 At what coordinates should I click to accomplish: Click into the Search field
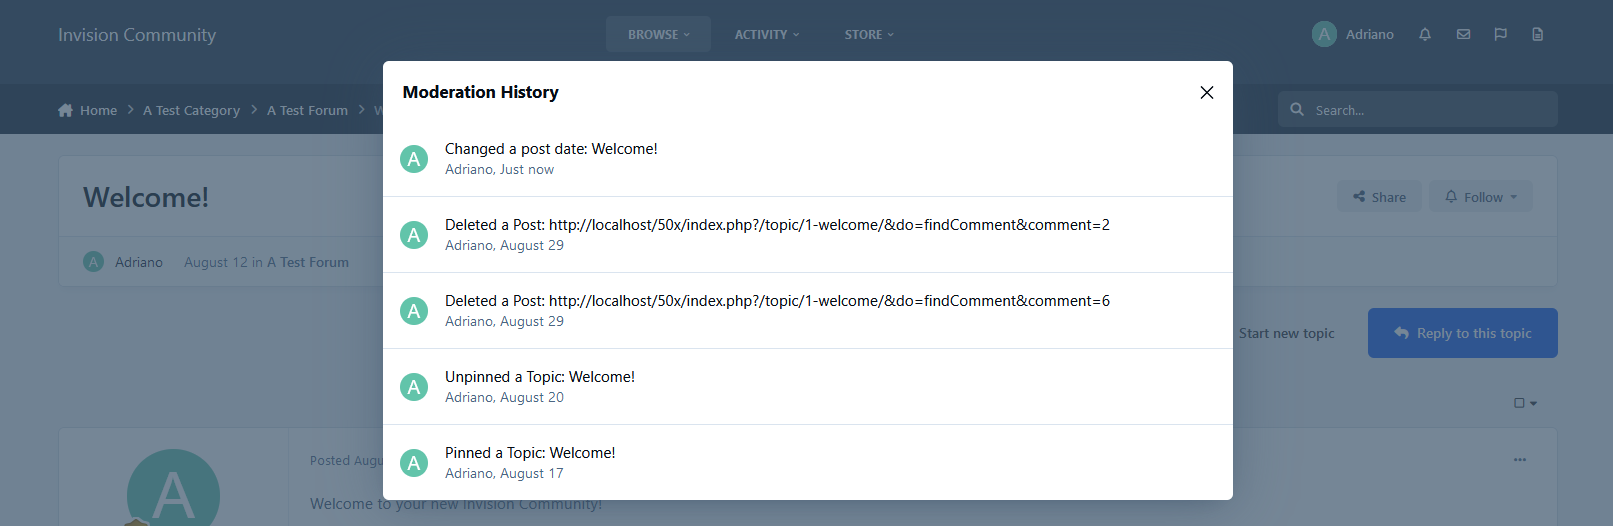[1417, 109]
